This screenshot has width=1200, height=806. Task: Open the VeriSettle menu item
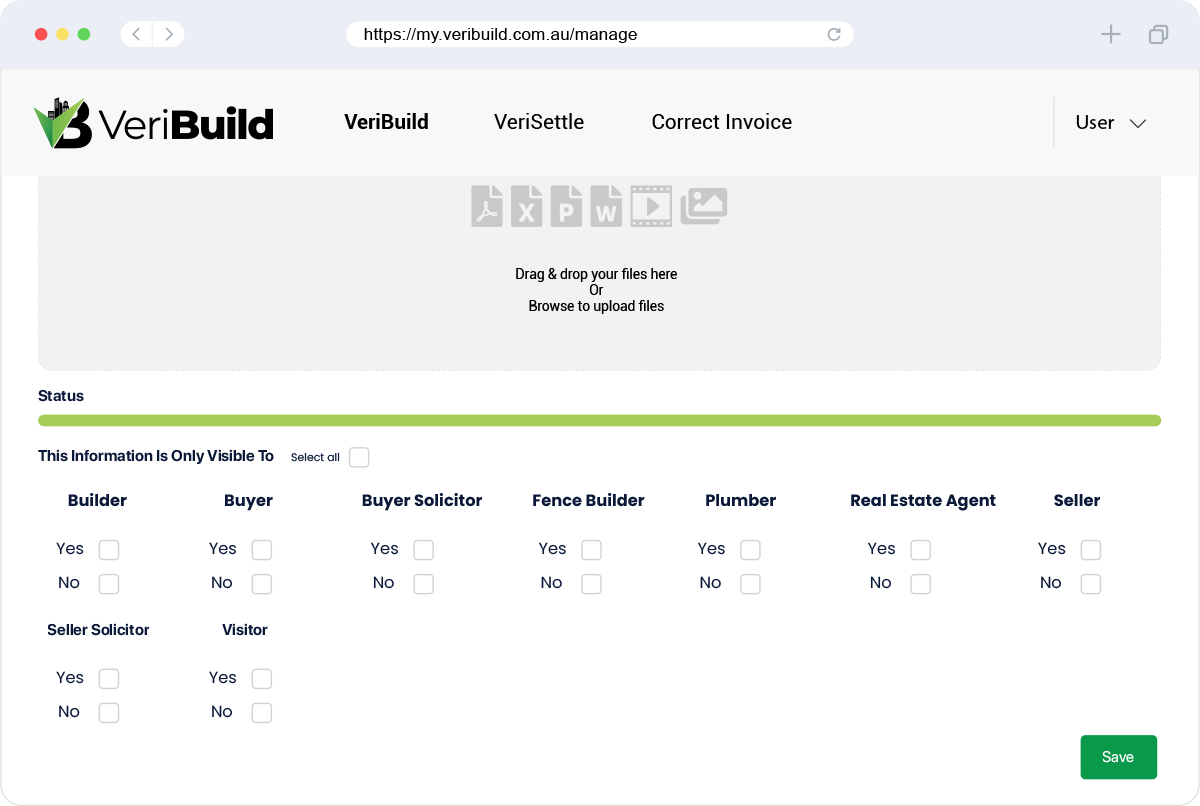point(539,122)
